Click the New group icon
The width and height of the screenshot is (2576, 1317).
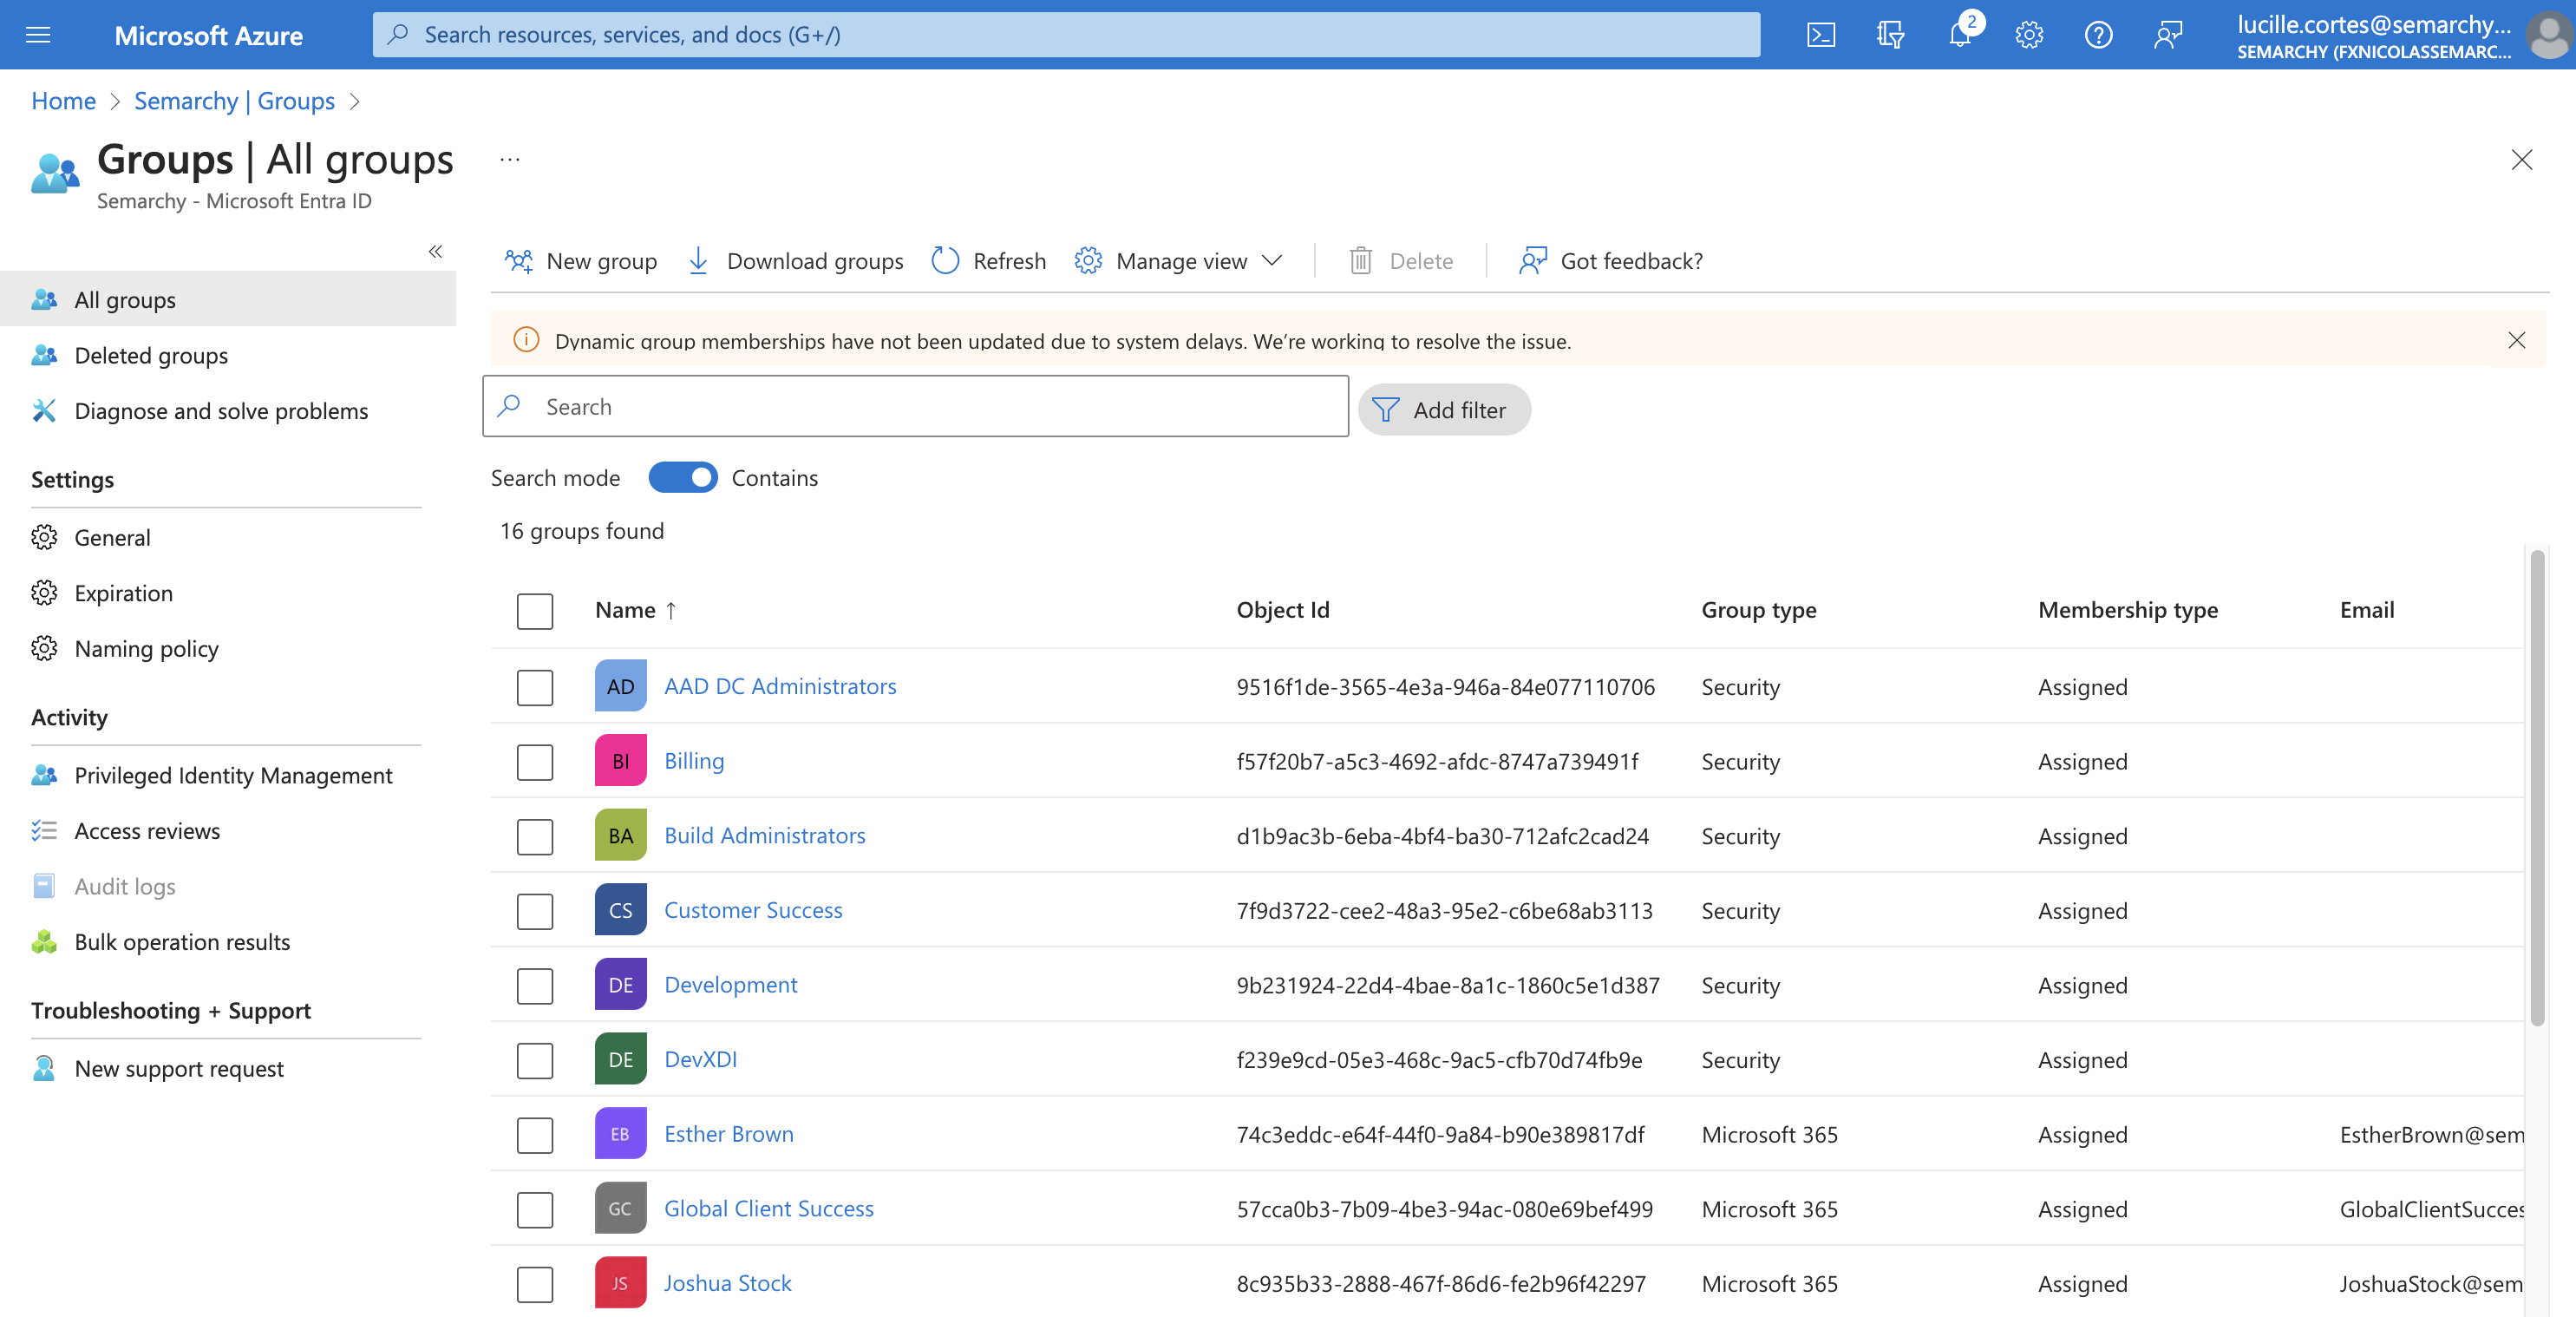[x=517, y=260]
